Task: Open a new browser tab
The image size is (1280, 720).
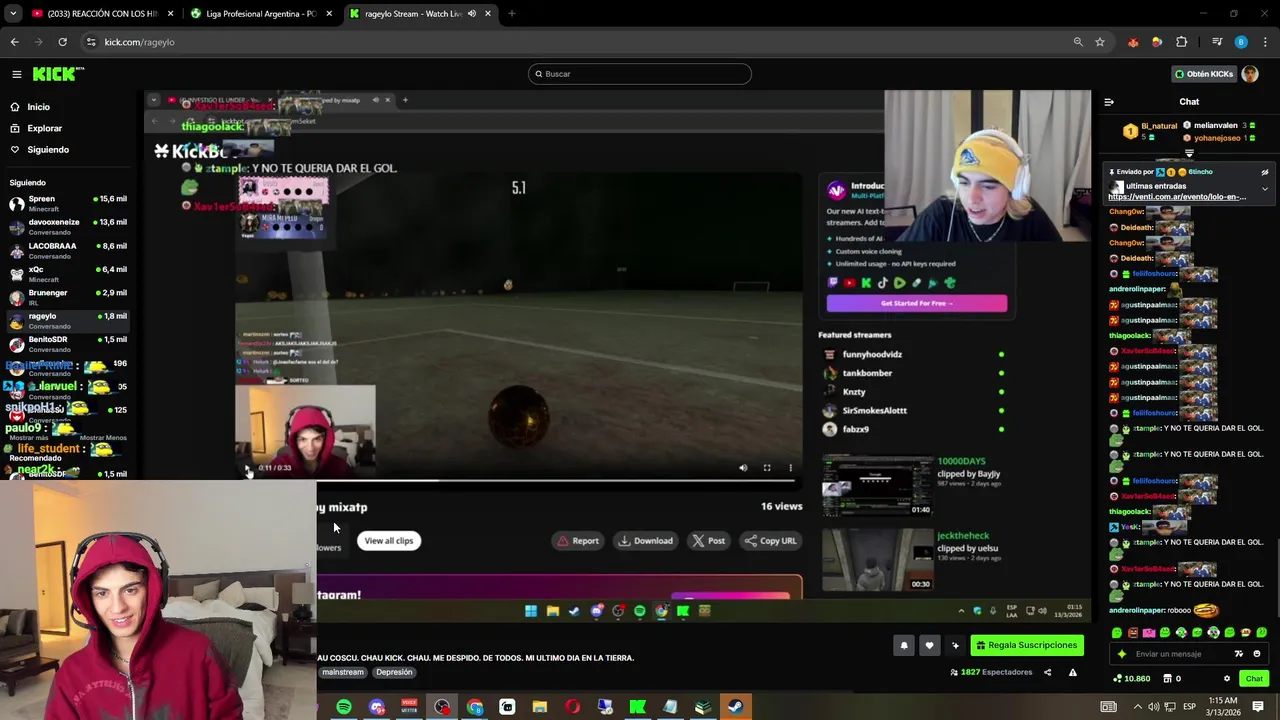Action: 511,14
